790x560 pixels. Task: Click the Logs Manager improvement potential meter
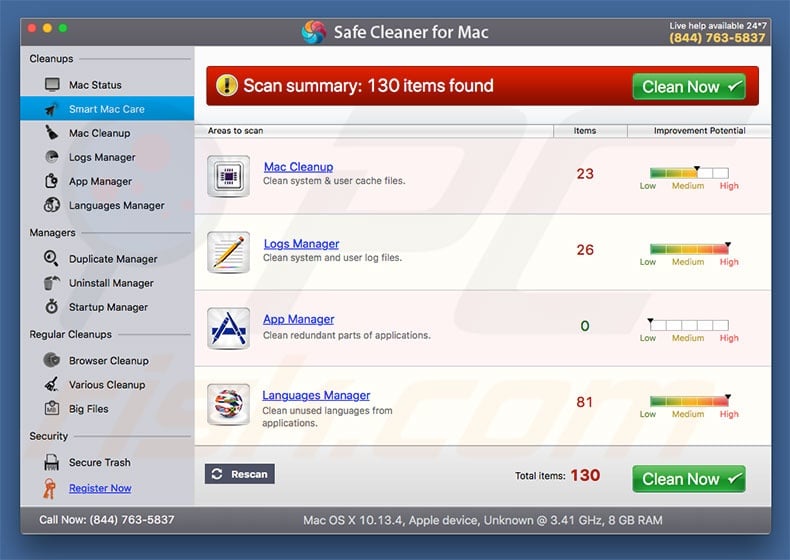click(x=689, y=248)
